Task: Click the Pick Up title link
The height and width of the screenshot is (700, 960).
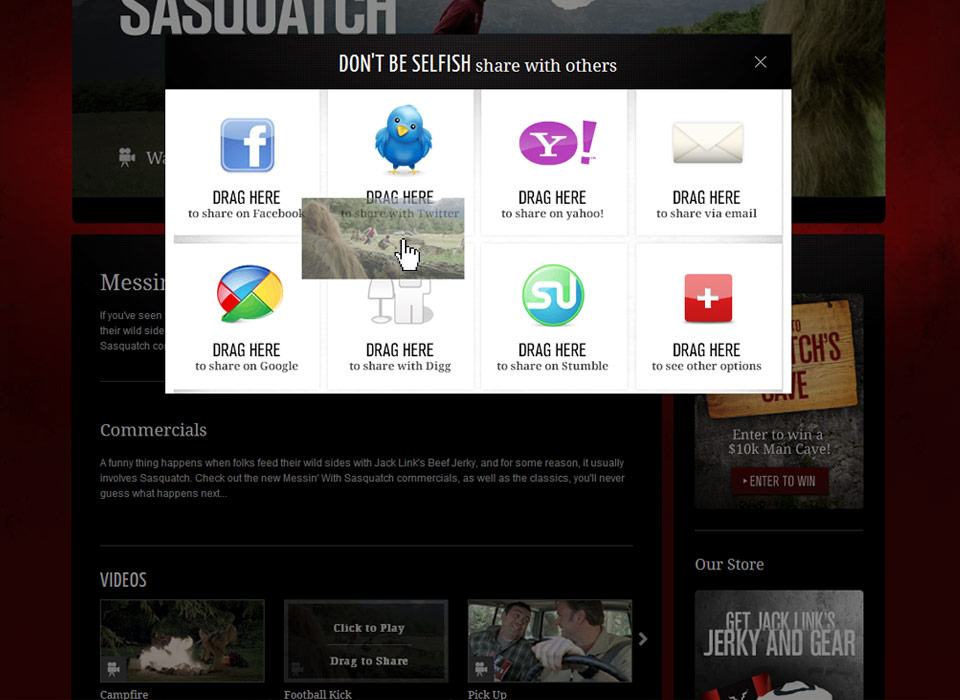Action: click(487, 694)
